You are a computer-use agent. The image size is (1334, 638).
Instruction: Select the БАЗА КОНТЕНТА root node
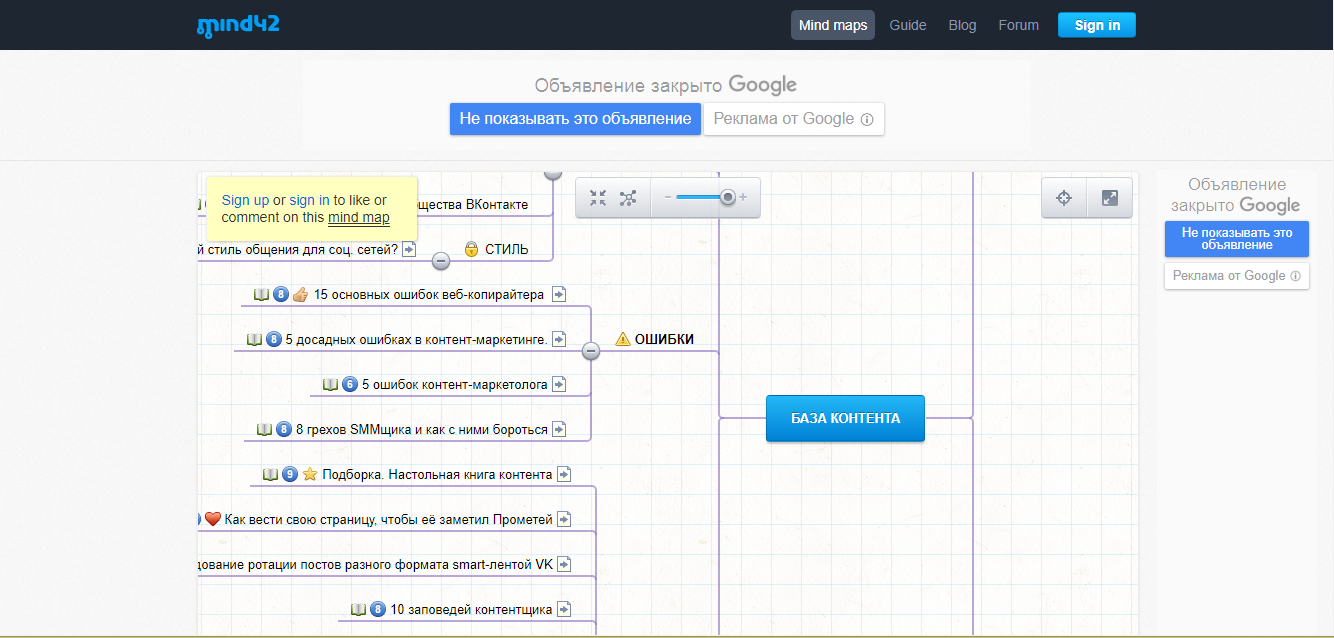(x=845, y=418)
